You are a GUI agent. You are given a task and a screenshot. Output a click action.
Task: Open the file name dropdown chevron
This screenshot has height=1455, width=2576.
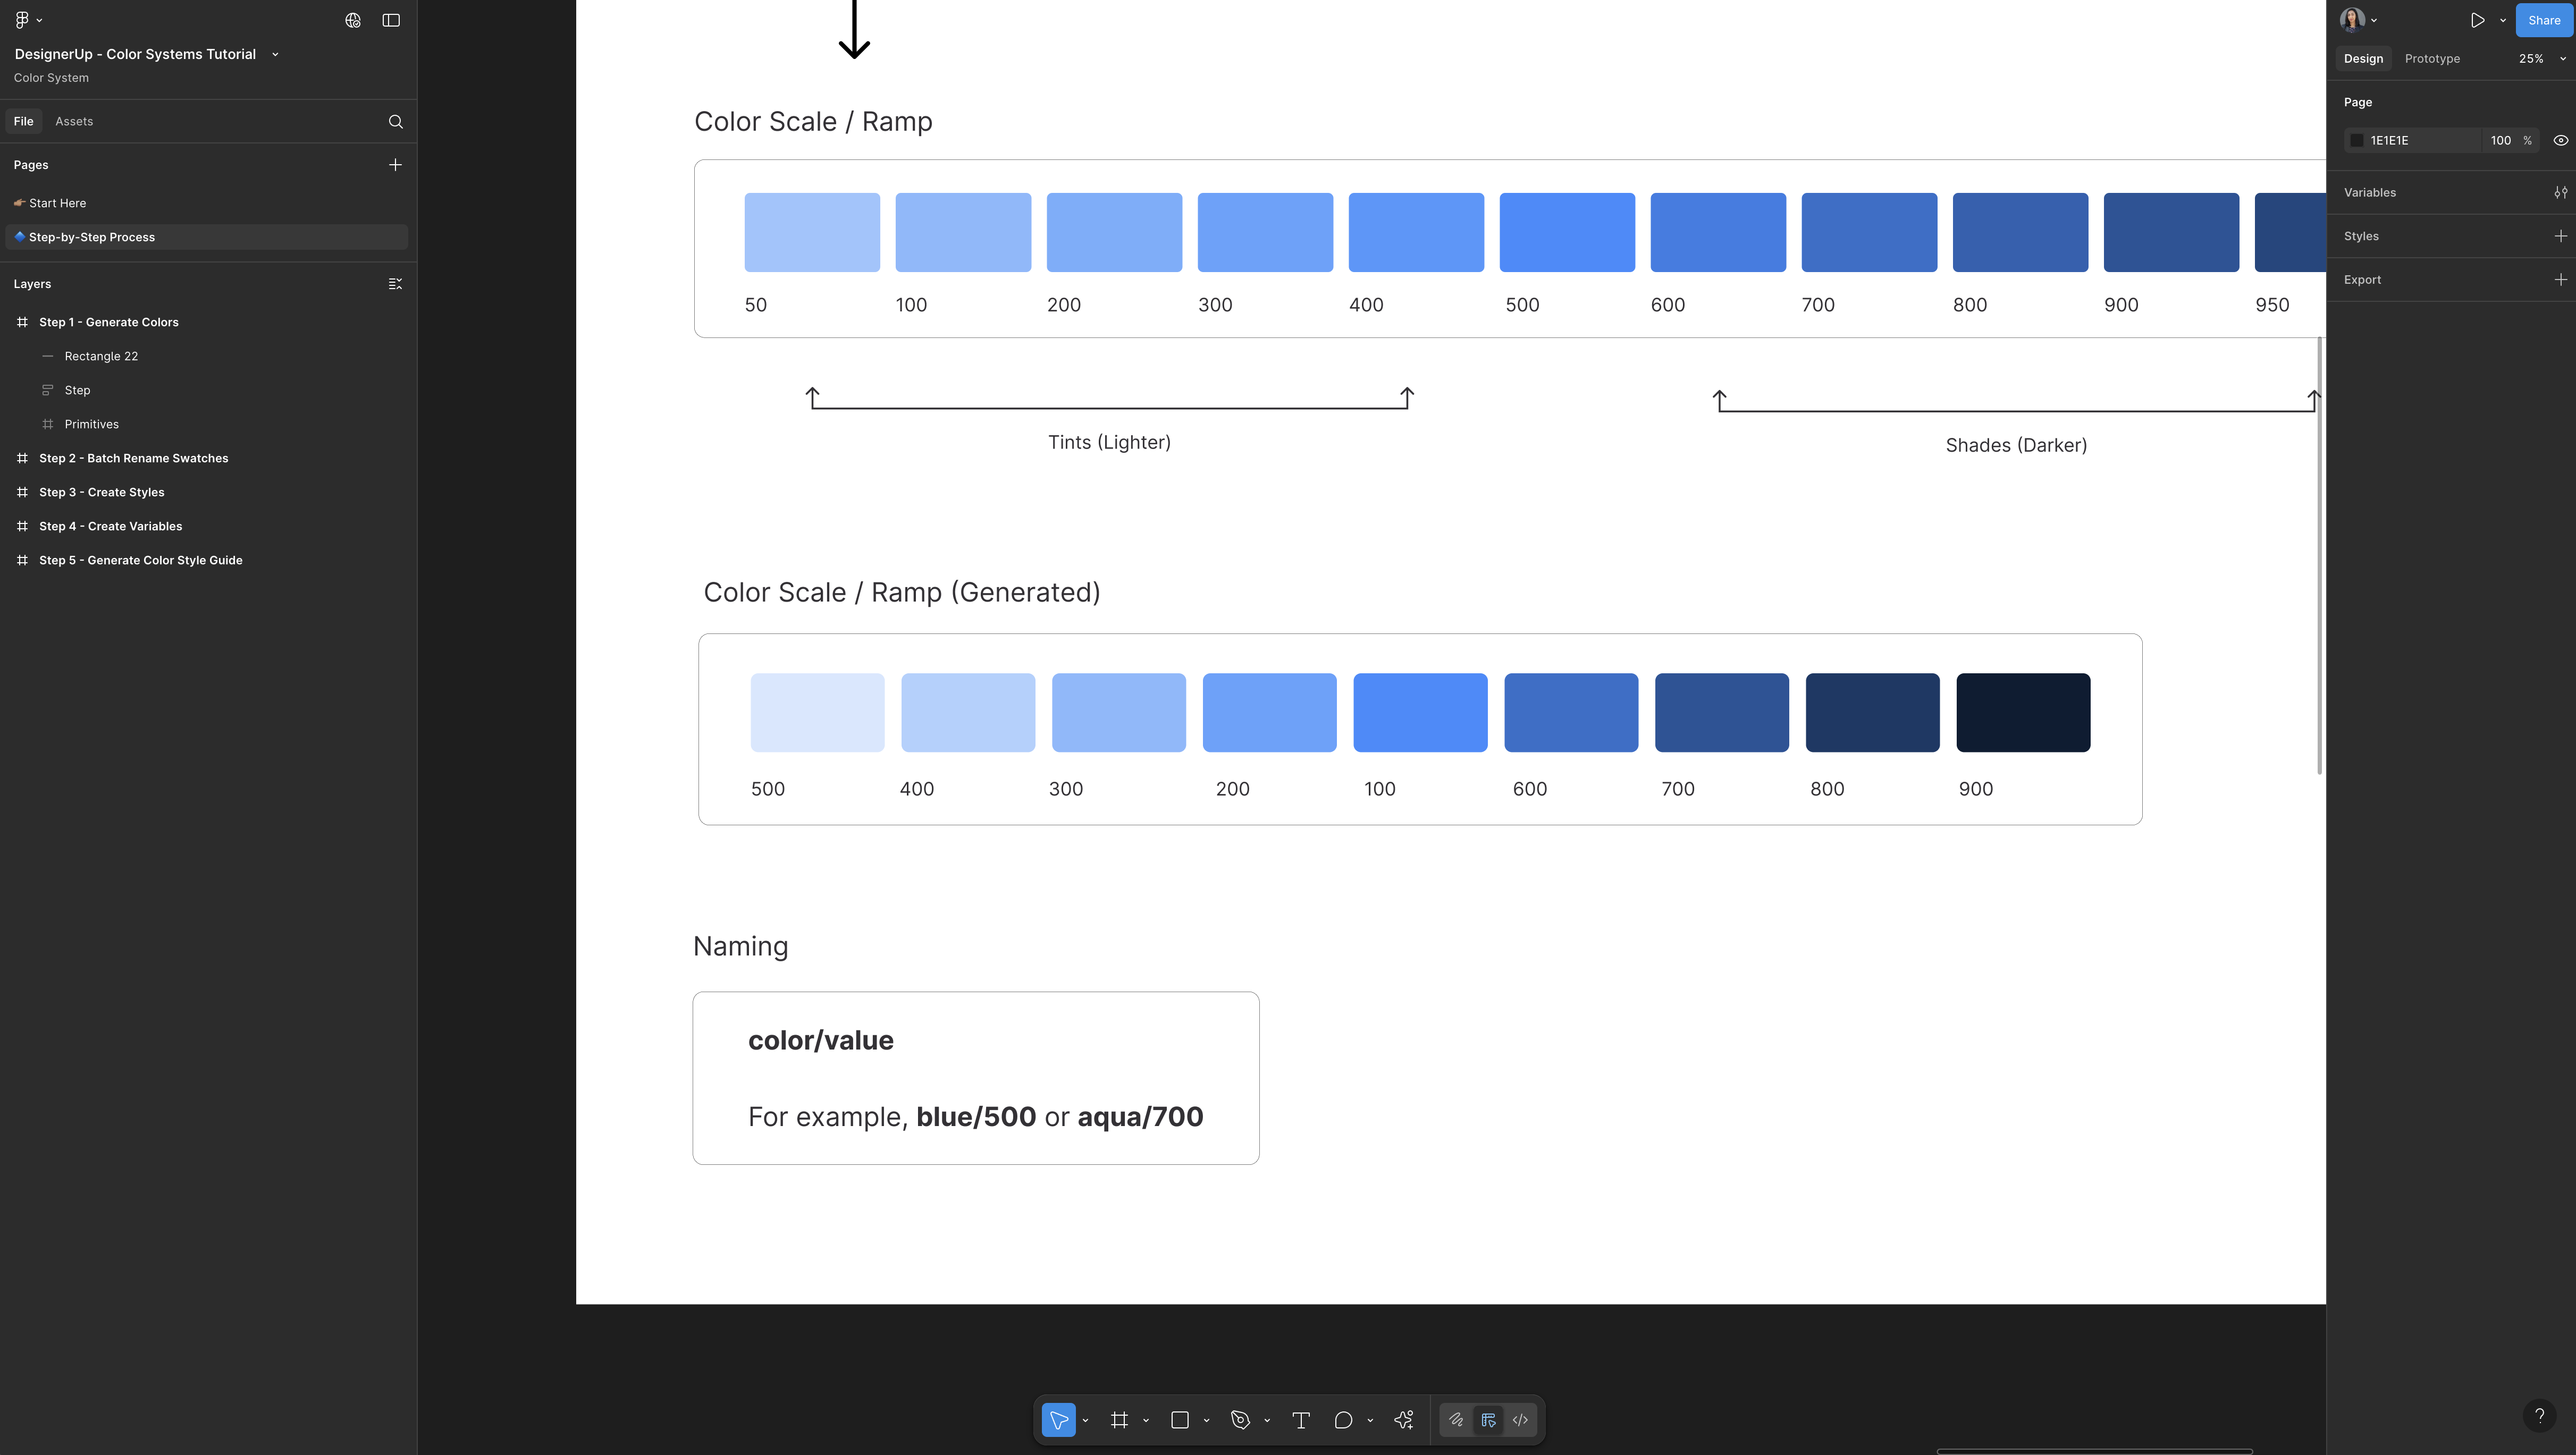click(275, 54)
